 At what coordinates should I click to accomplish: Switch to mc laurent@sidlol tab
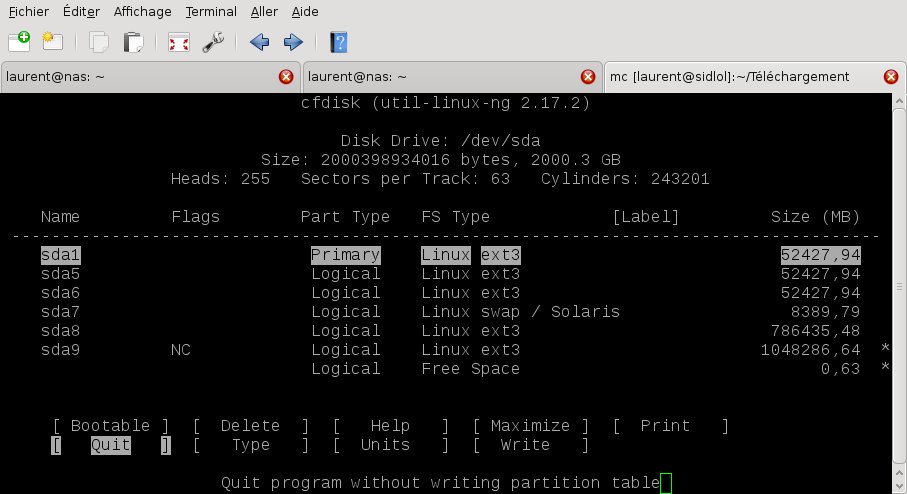755,77
